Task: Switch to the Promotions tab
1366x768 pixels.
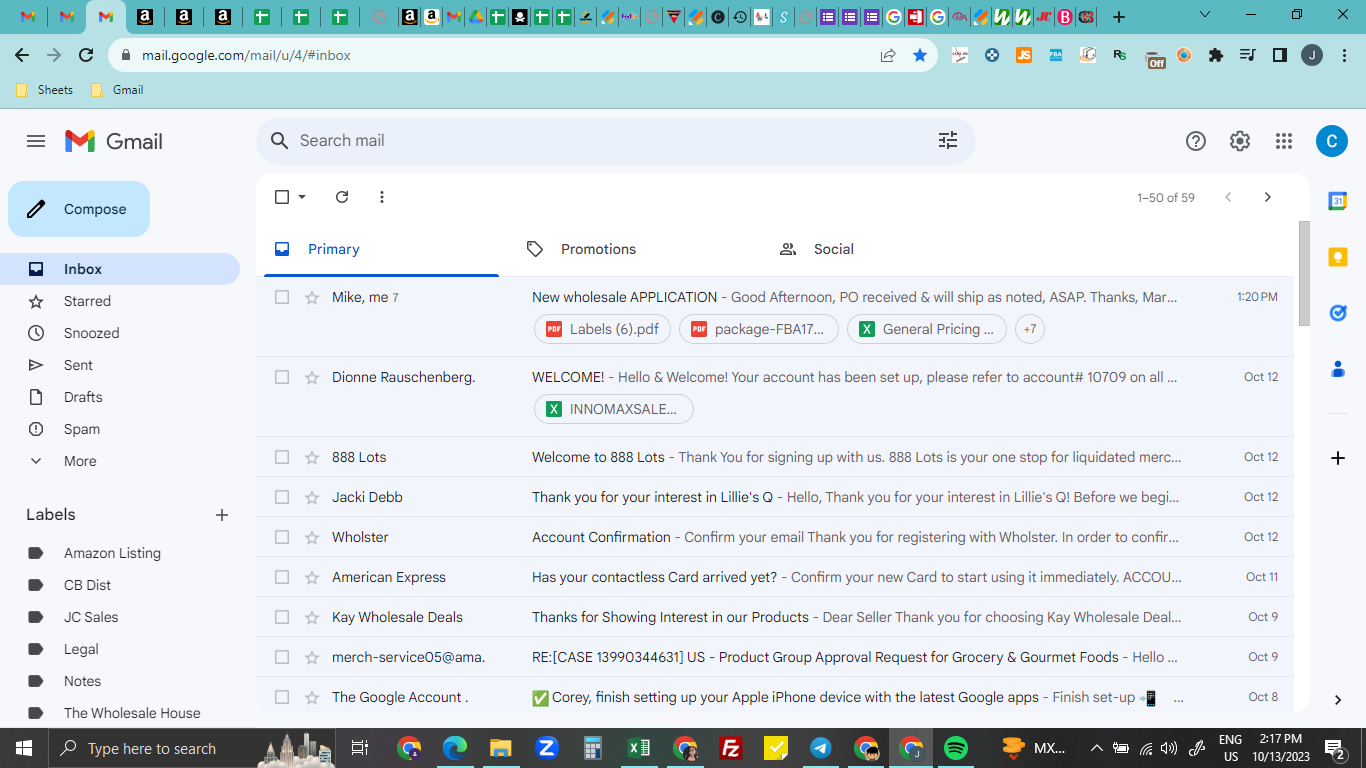Action: click(x=634, y=249)
